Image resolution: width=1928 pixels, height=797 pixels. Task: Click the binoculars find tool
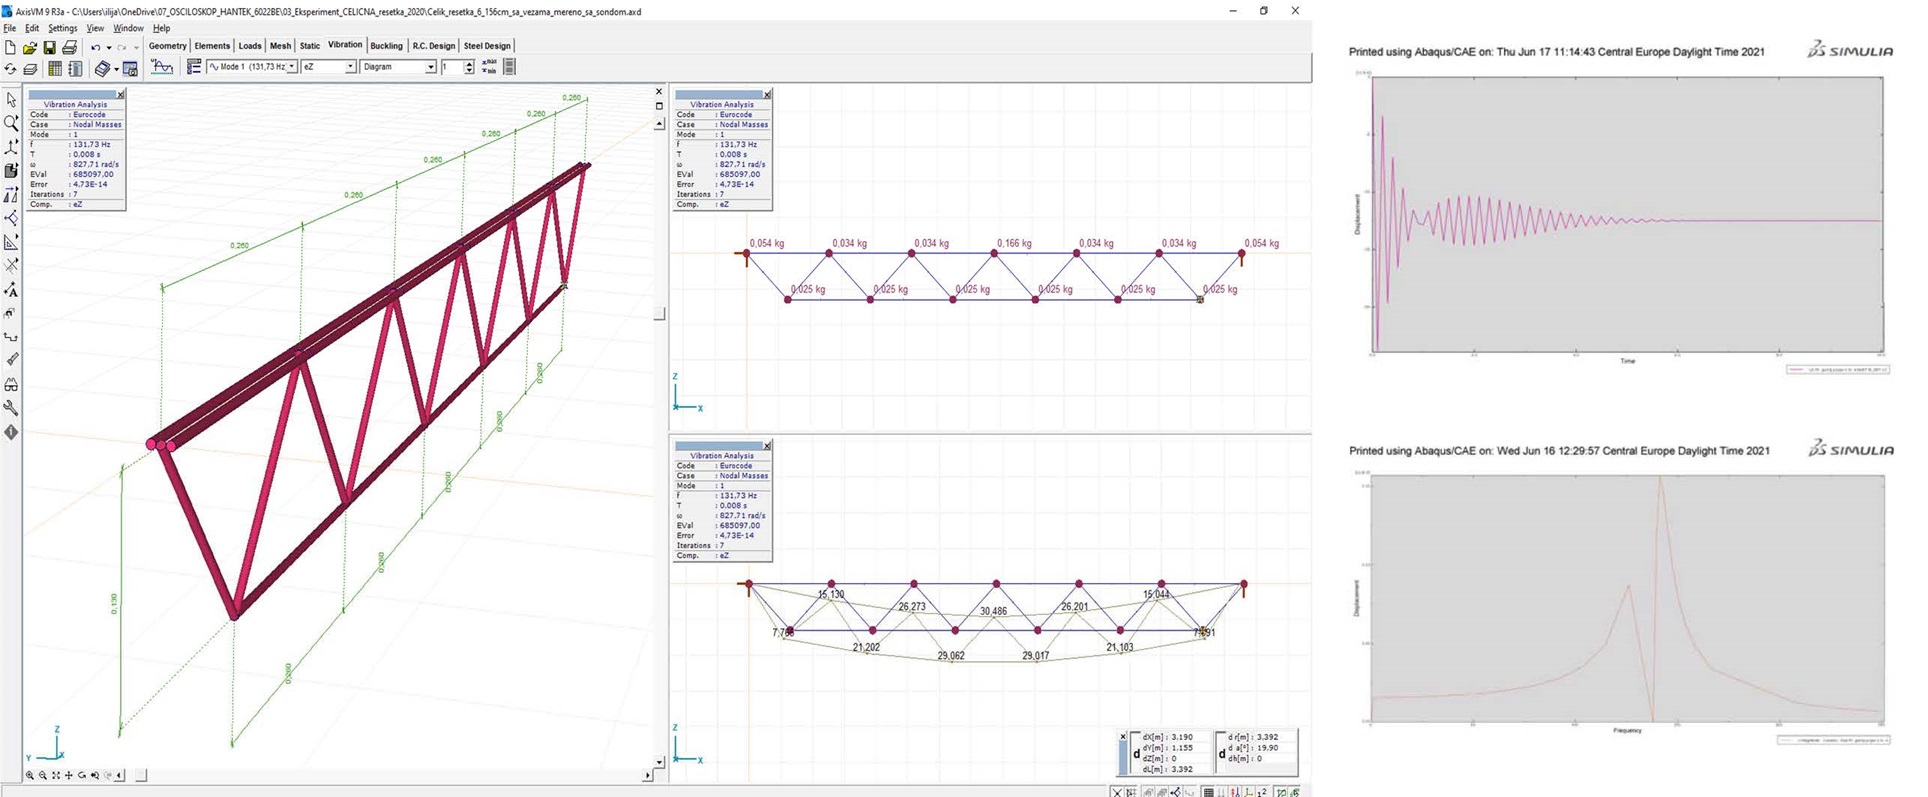click(x=11, y=384)
